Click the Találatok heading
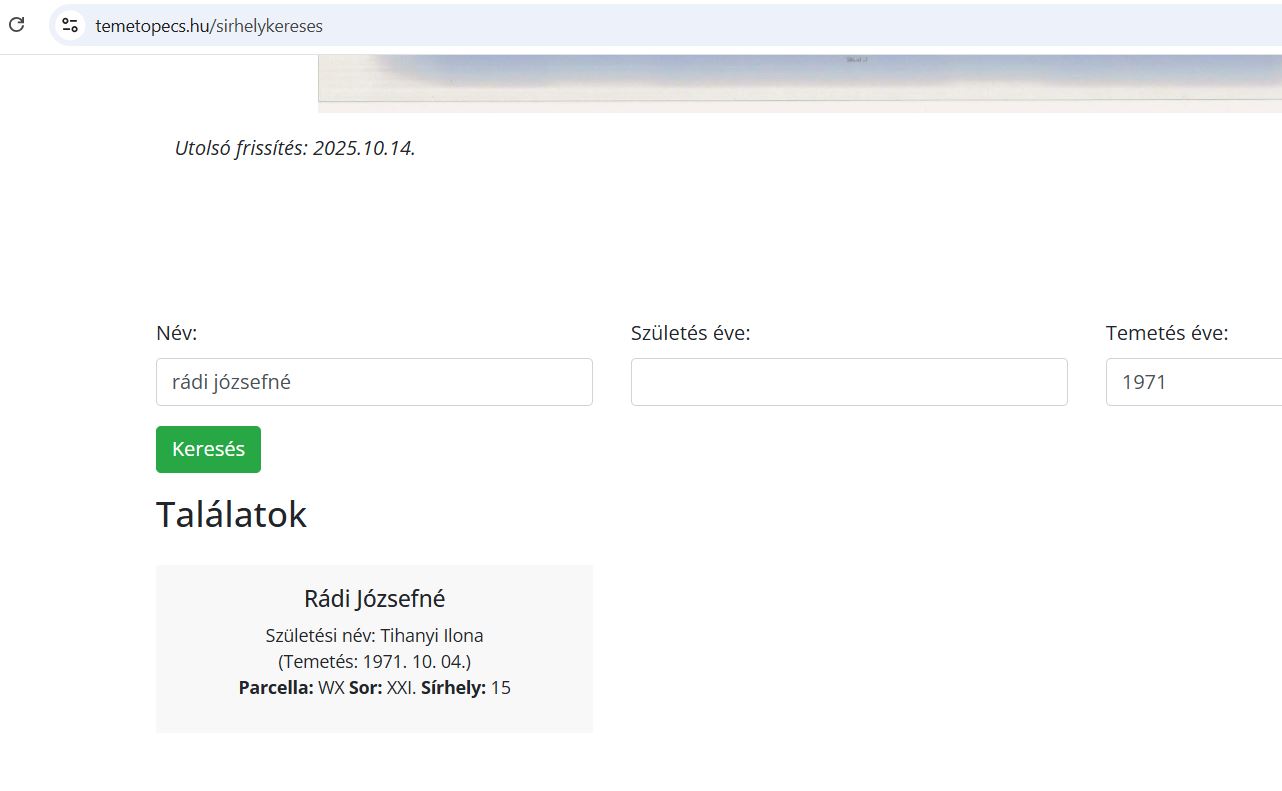The image size is (1282, 791). 231,515
